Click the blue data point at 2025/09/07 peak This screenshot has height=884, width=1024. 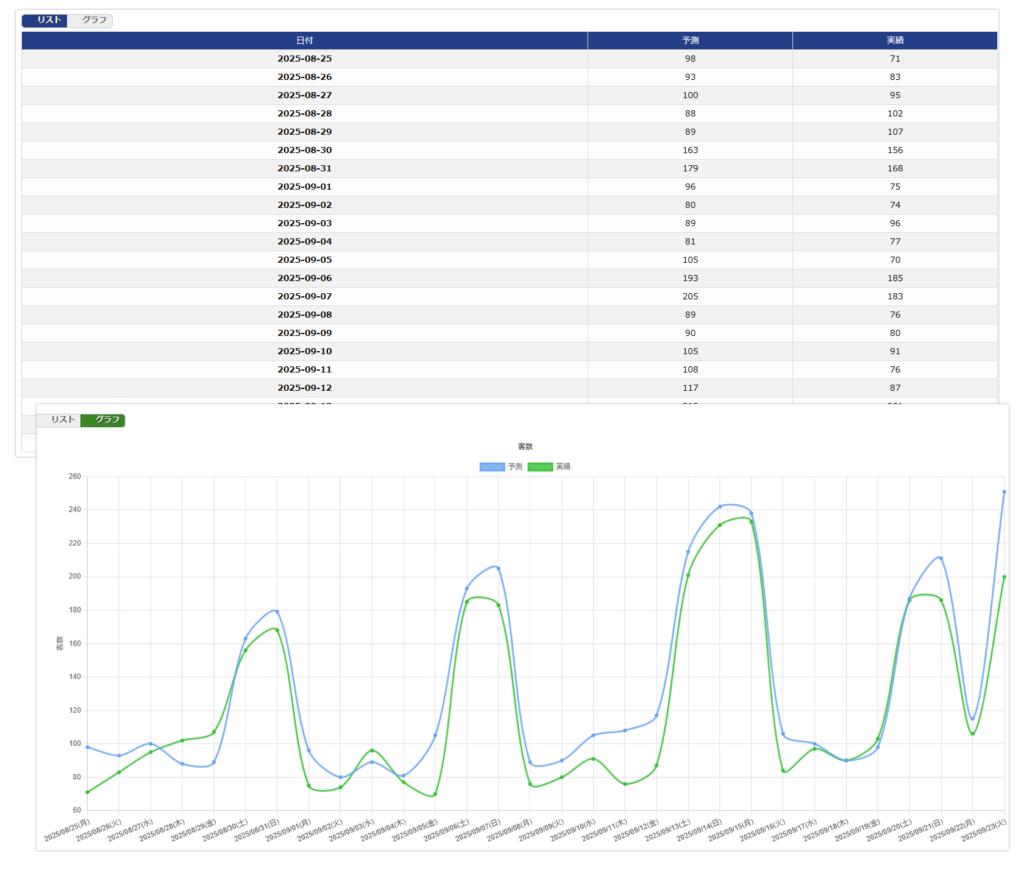pyautogui.click(x=498, y=568)
